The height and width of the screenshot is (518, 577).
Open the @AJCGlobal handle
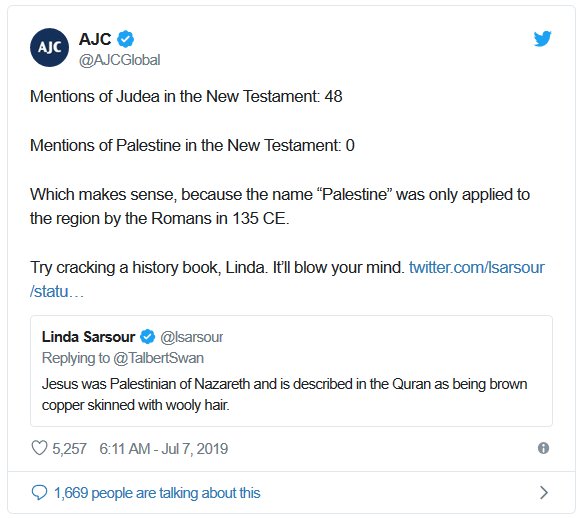120,60
